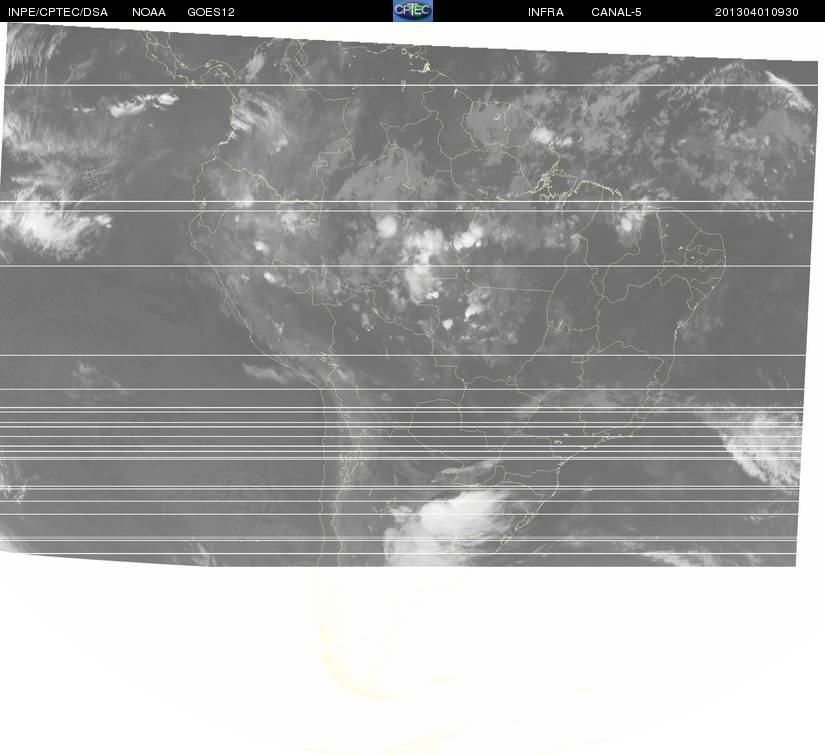Click the 201304010930 timestamp
Screen dimensions: 825x755
(x=757, y=12)
